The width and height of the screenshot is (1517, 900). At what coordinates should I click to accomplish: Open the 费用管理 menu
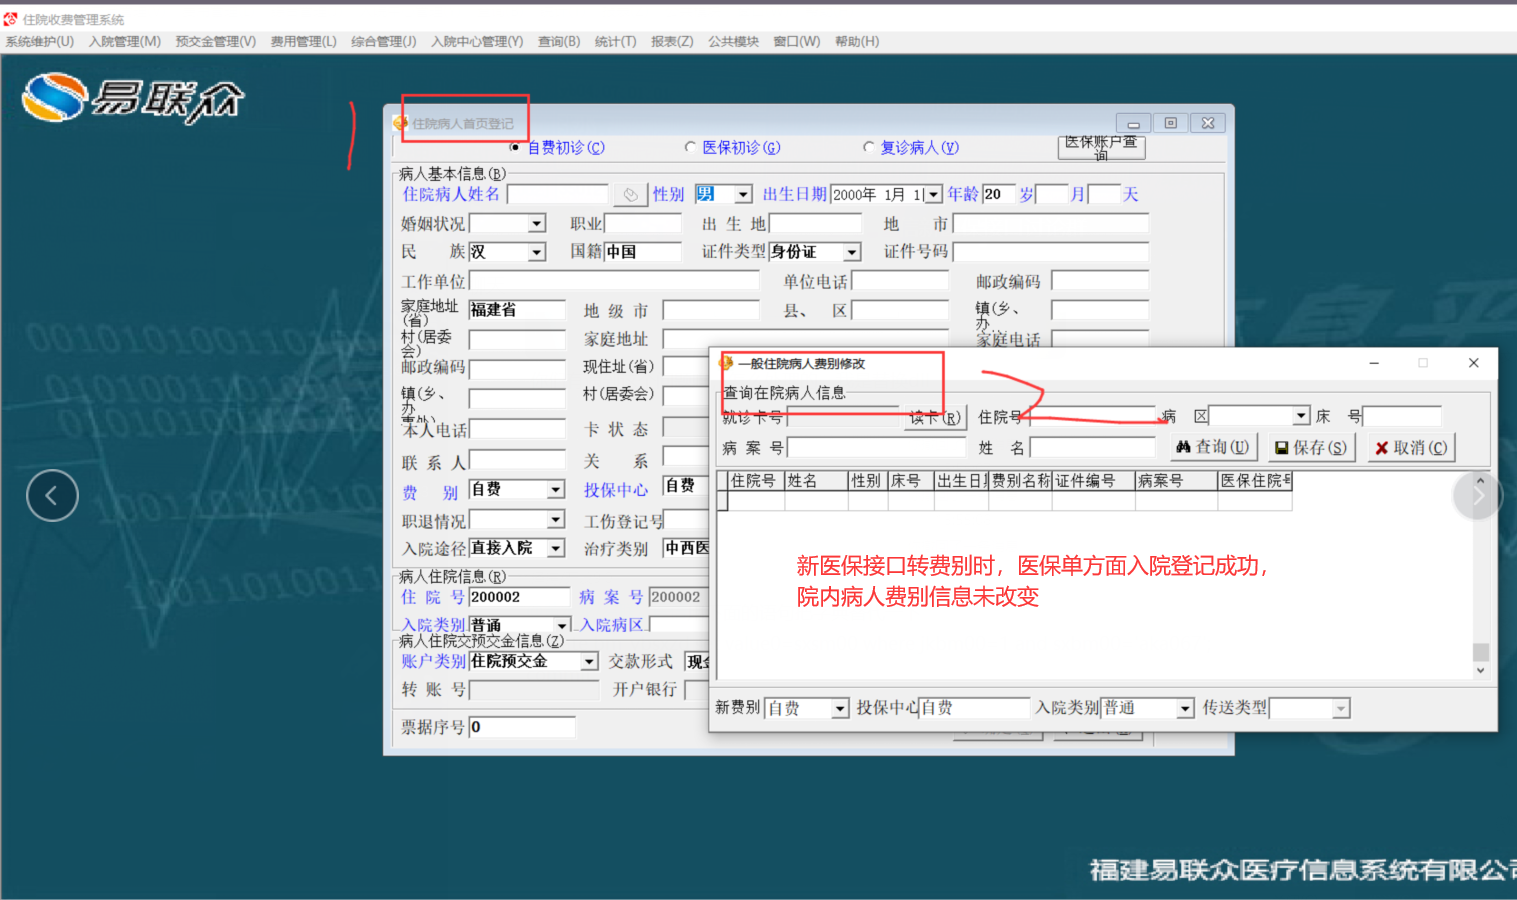tap(304, 41)
